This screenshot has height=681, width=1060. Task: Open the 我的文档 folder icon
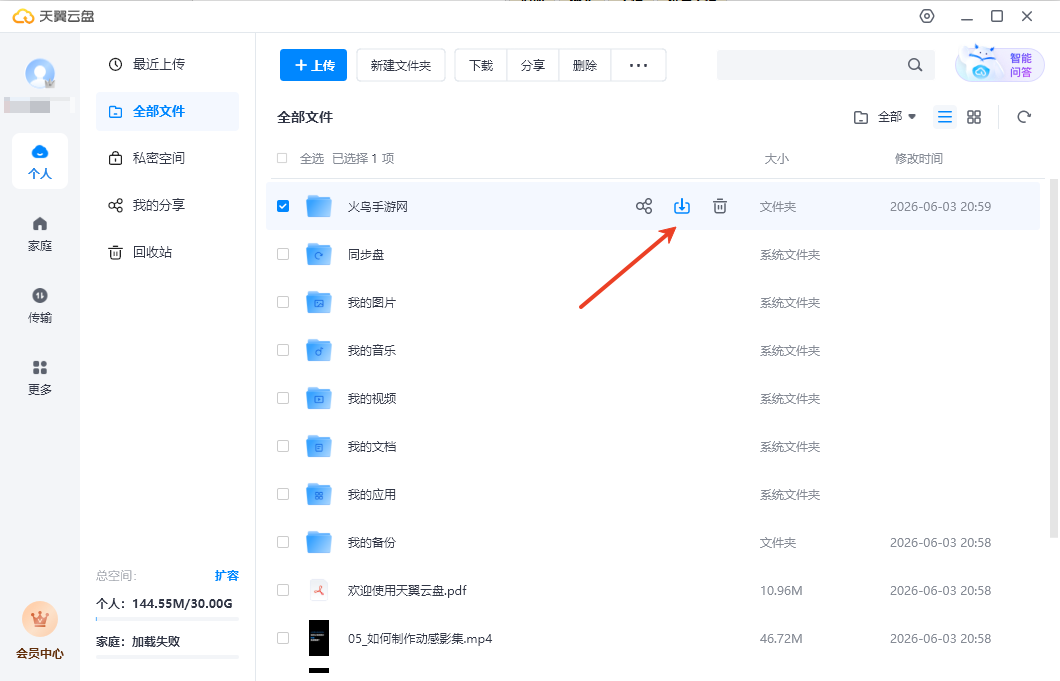(318, 446)
